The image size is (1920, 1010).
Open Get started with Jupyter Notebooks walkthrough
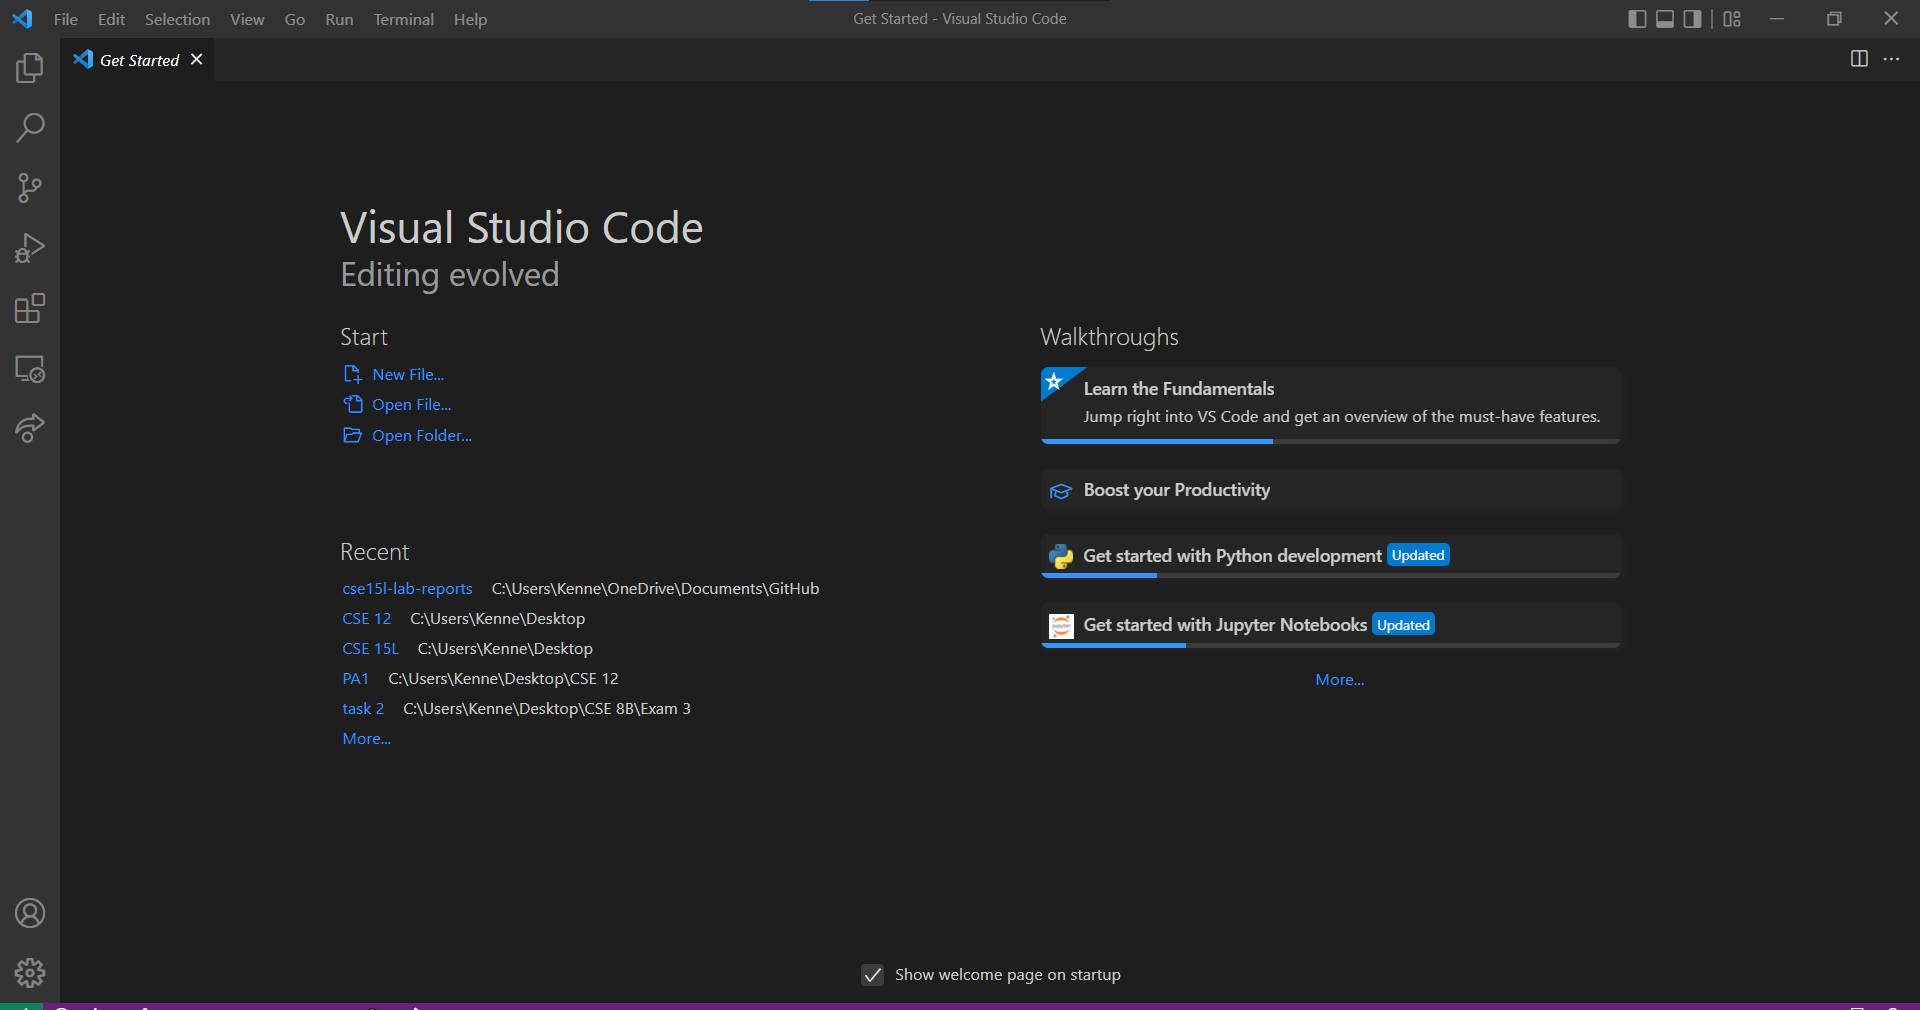click(1330, 625)
